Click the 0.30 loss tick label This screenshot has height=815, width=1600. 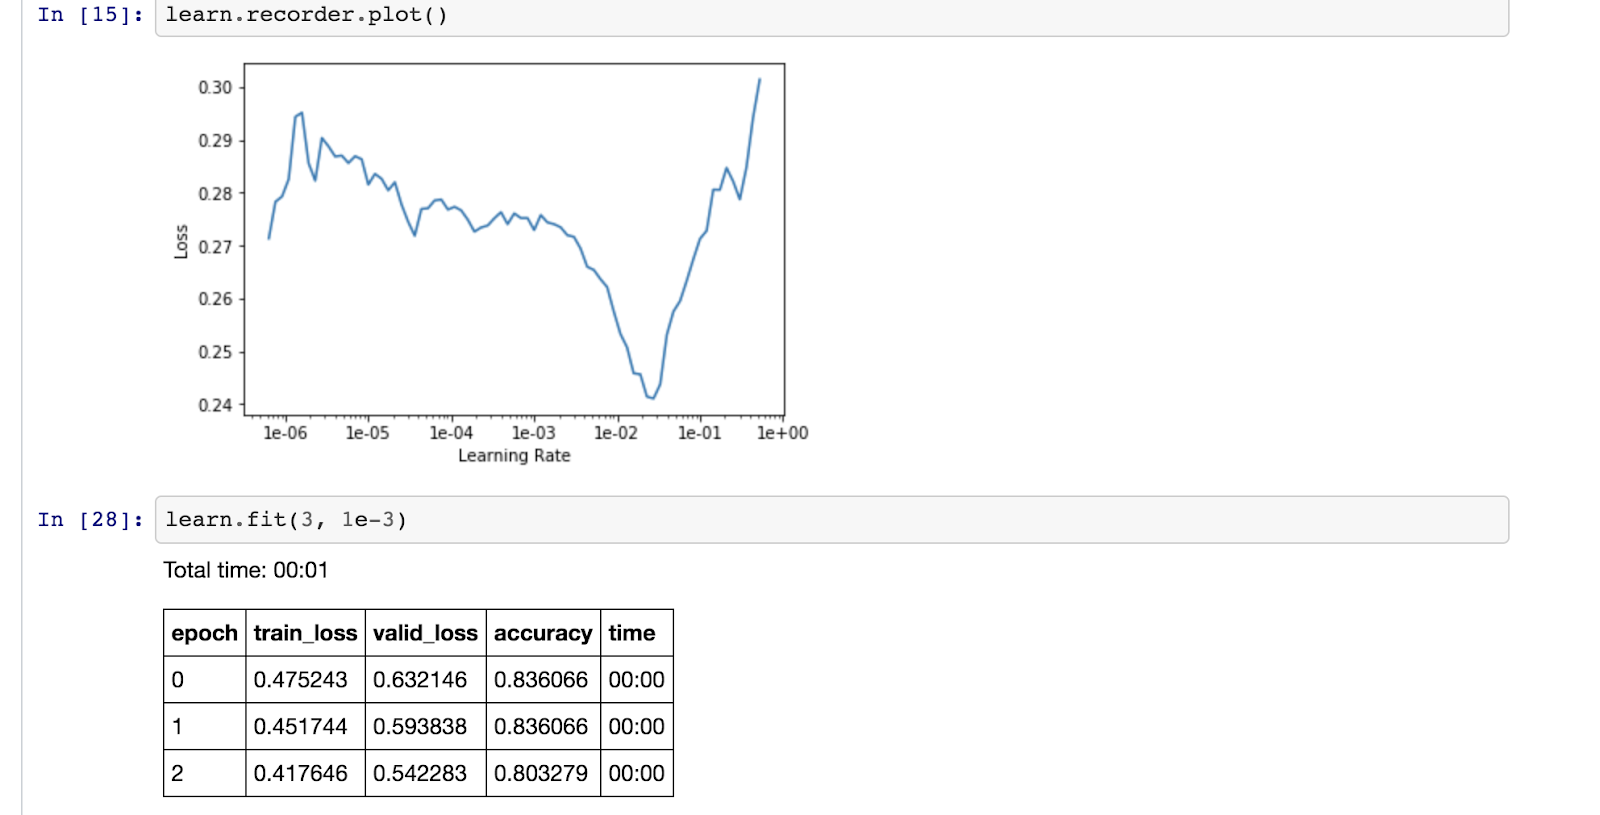pyautogui.click(x=215, y=88)
